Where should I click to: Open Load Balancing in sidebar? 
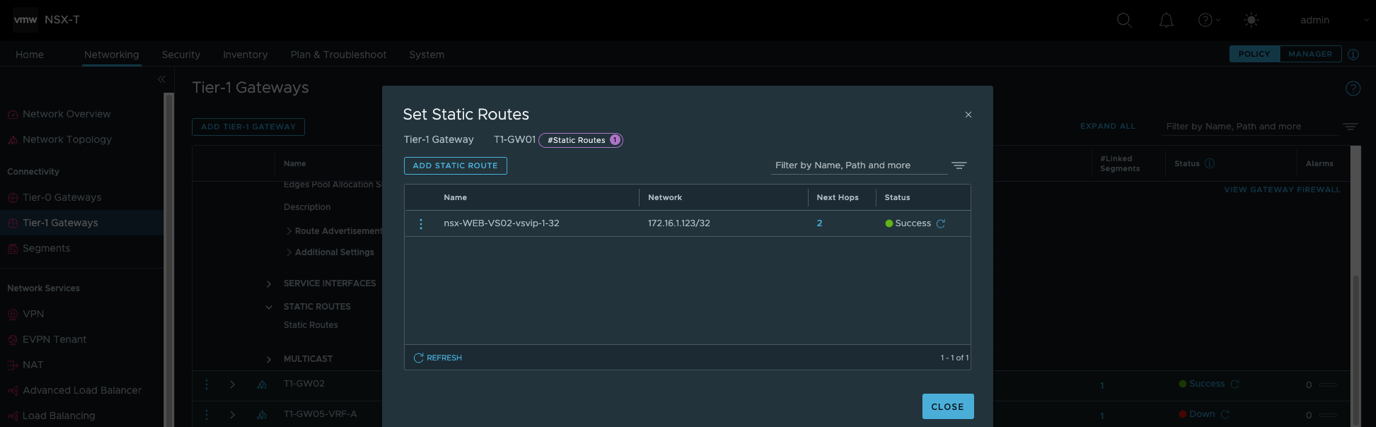tap(59, 416)
